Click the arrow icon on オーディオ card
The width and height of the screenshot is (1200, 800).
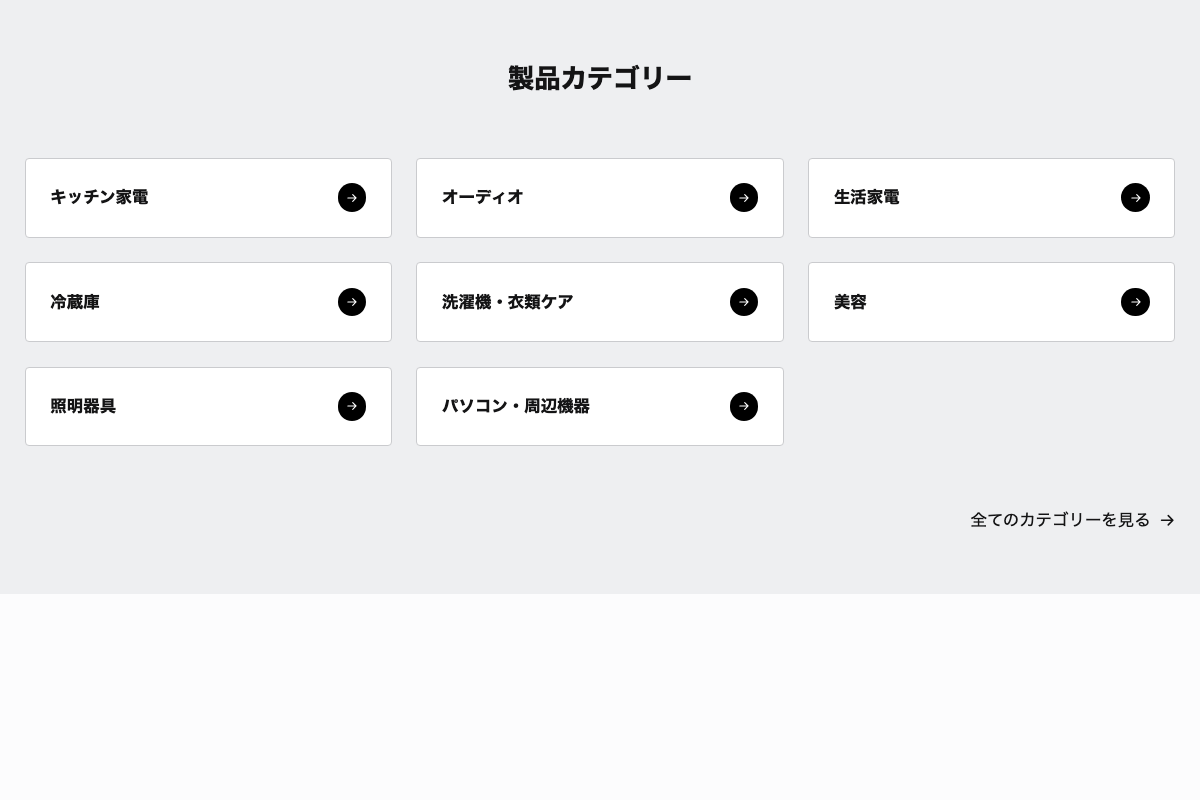tap(744, 197)
